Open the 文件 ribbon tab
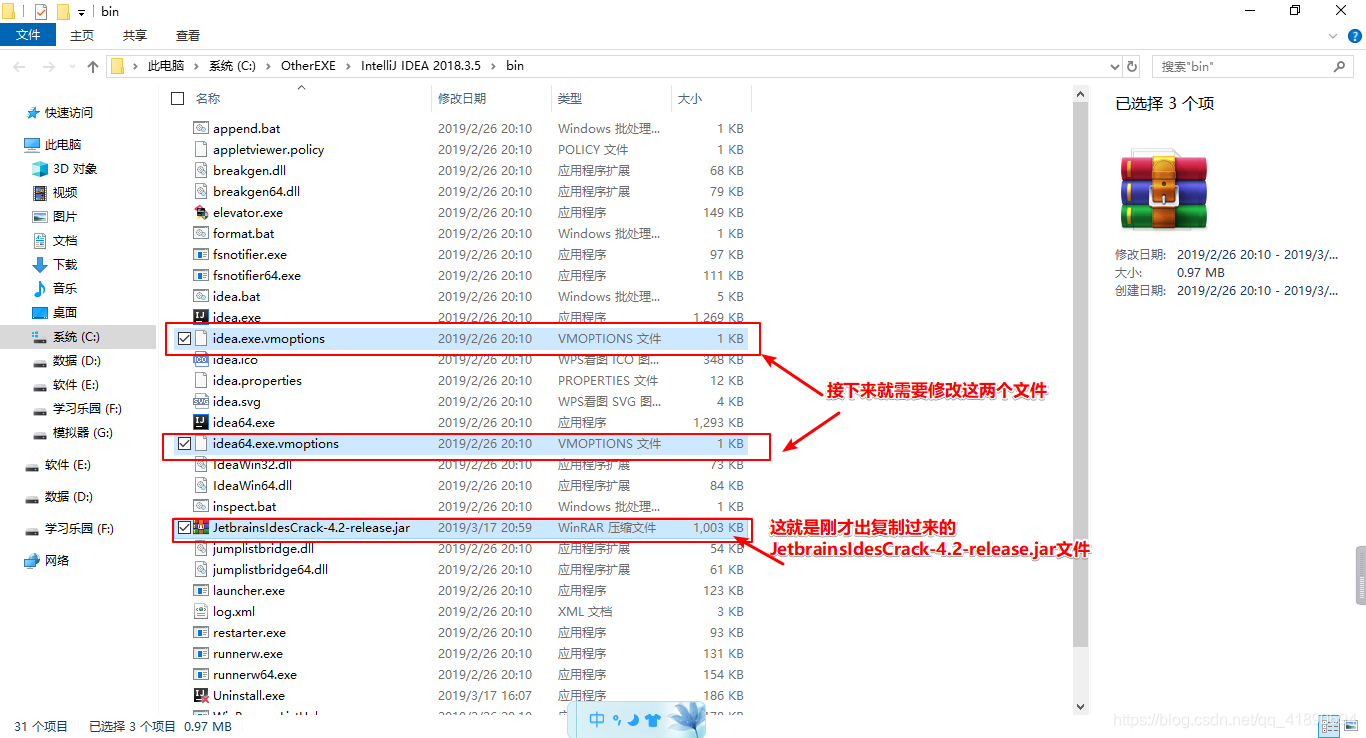This screenshot has width=1366, height=738. coord(28,35)
